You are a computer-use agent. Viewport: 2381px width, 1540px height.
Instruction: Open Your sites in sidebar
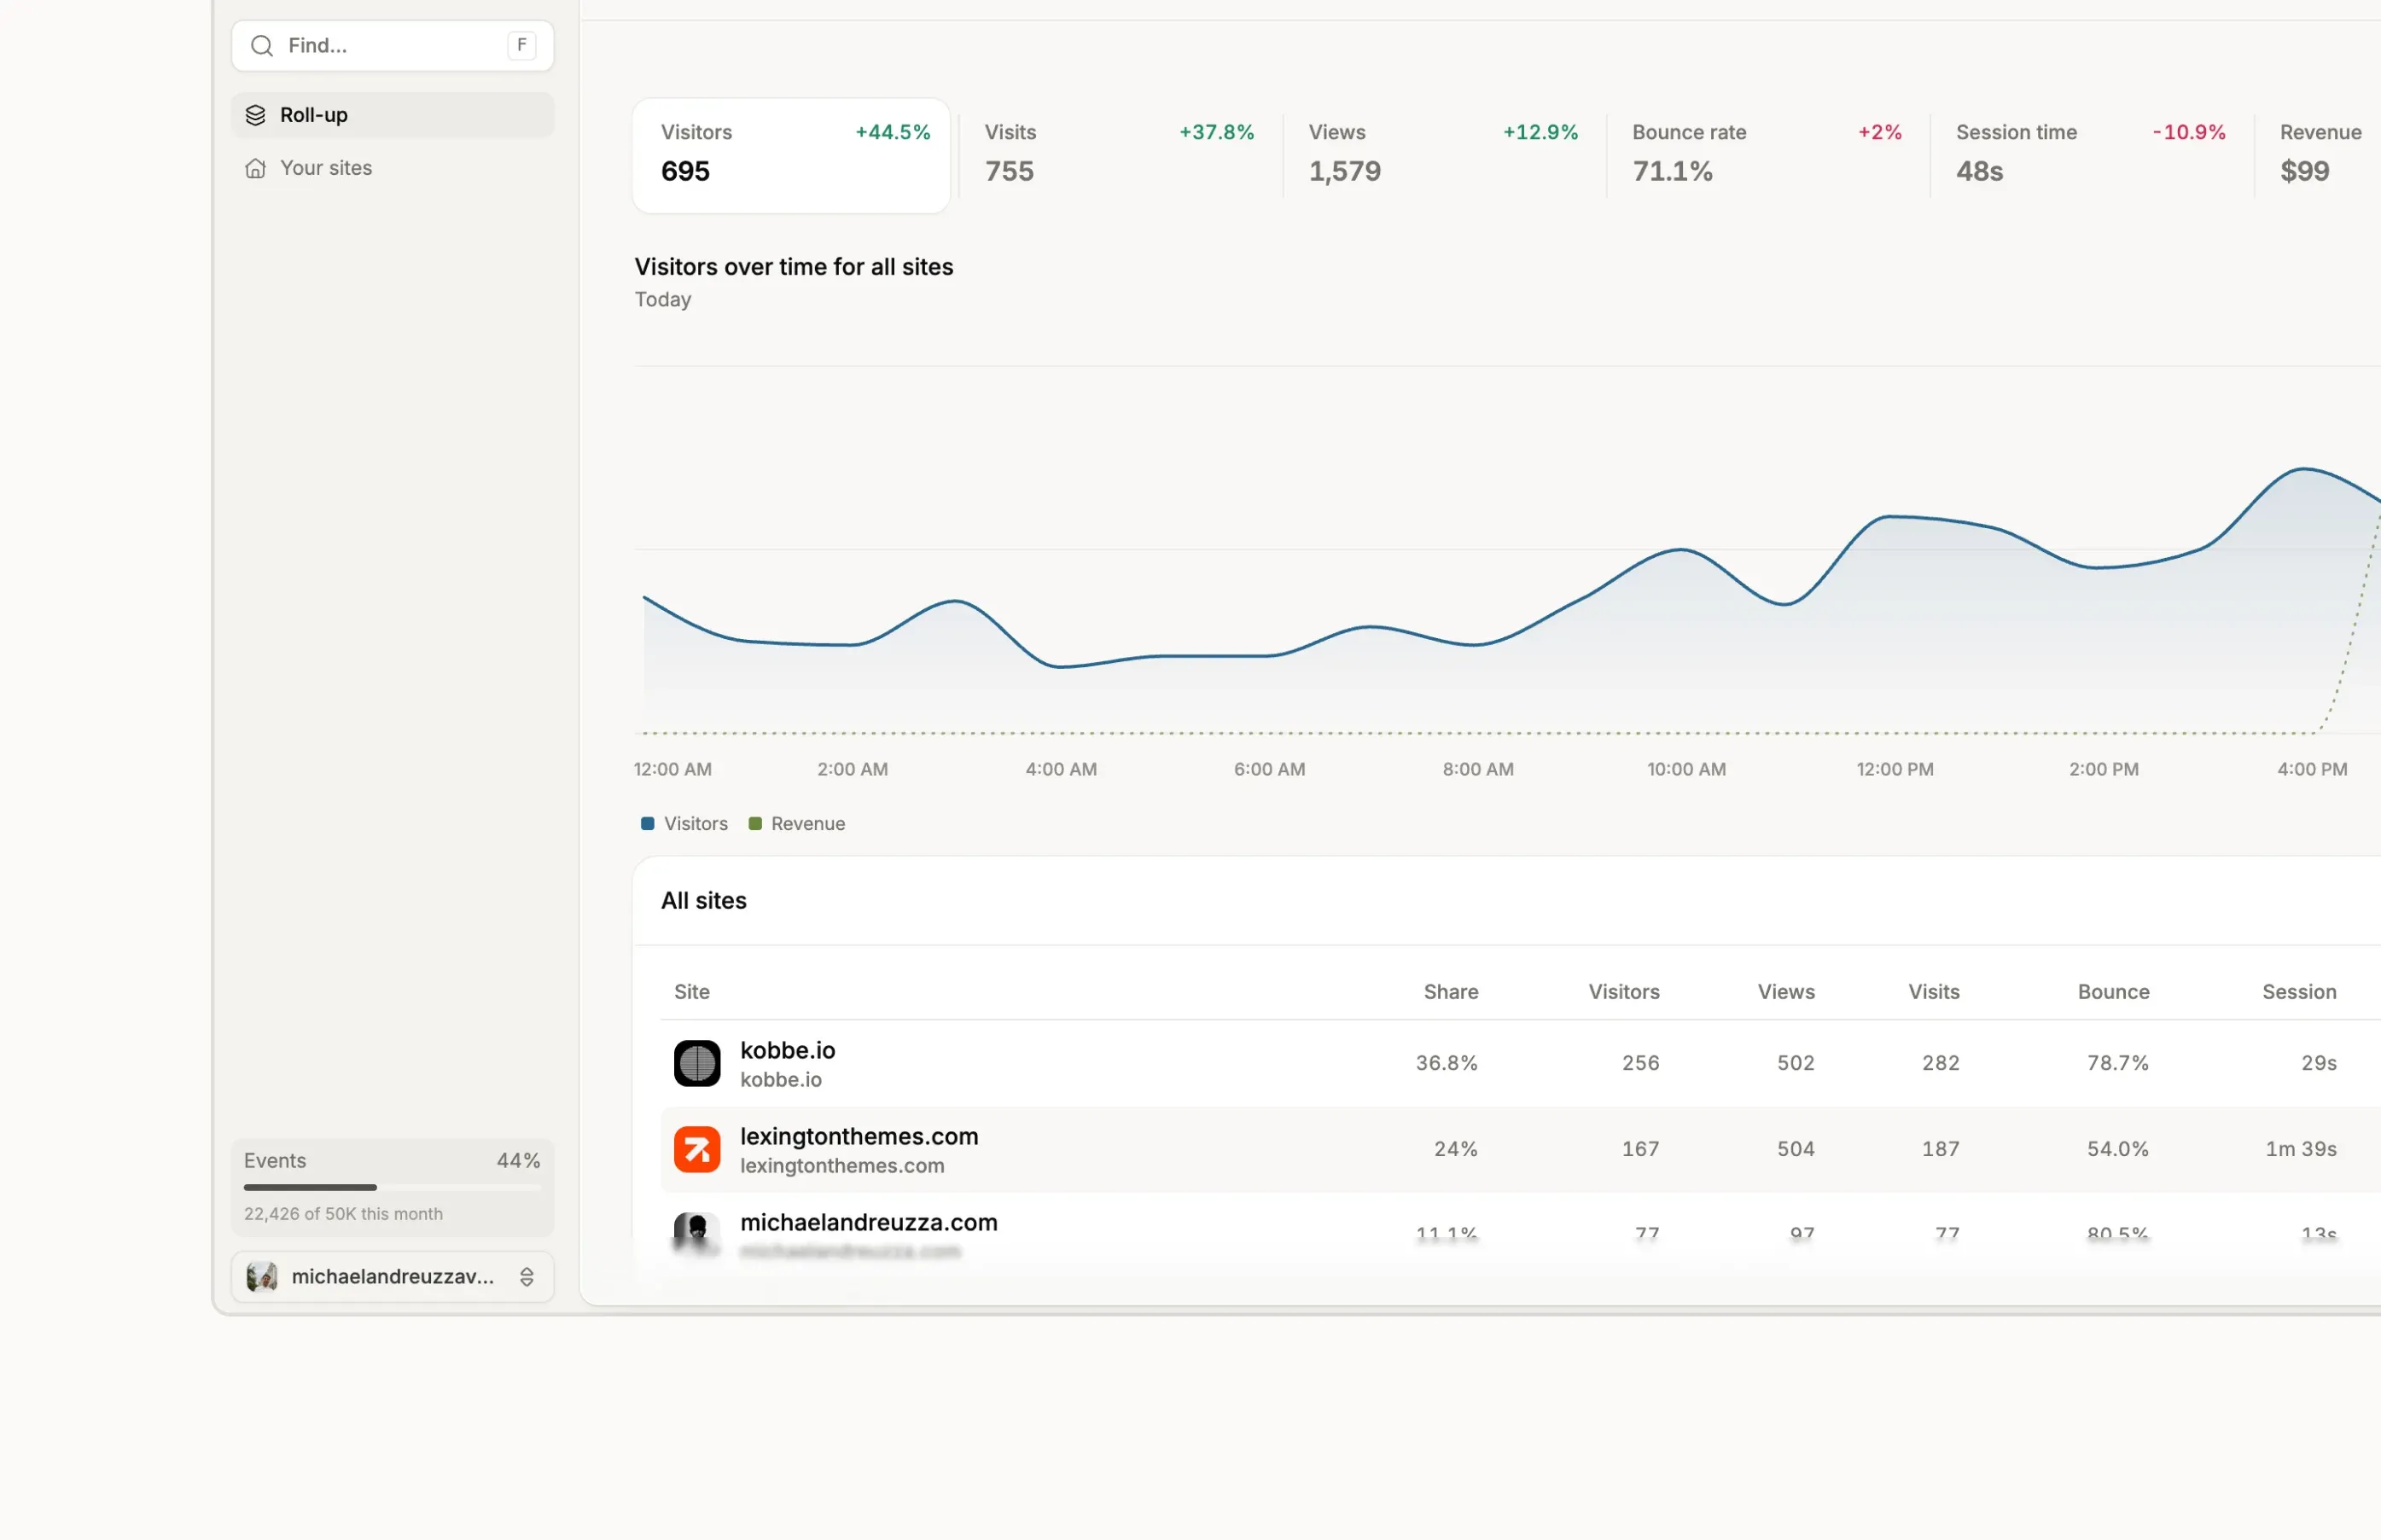click(x=393, y=168)
